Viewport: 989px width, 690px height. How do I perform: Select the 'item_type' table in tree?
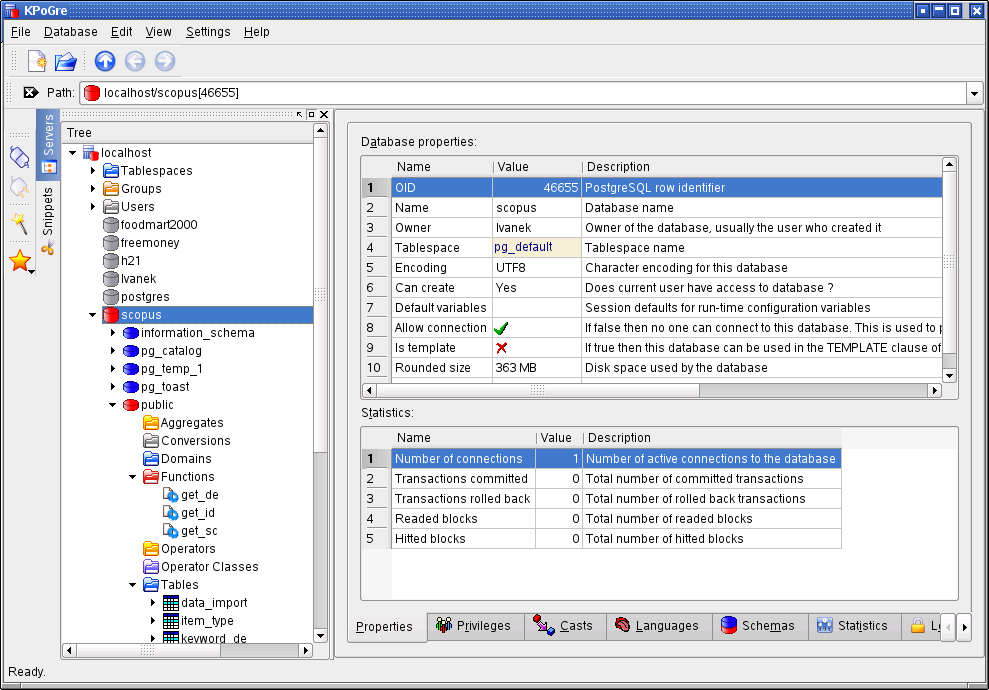coord(207,621)
